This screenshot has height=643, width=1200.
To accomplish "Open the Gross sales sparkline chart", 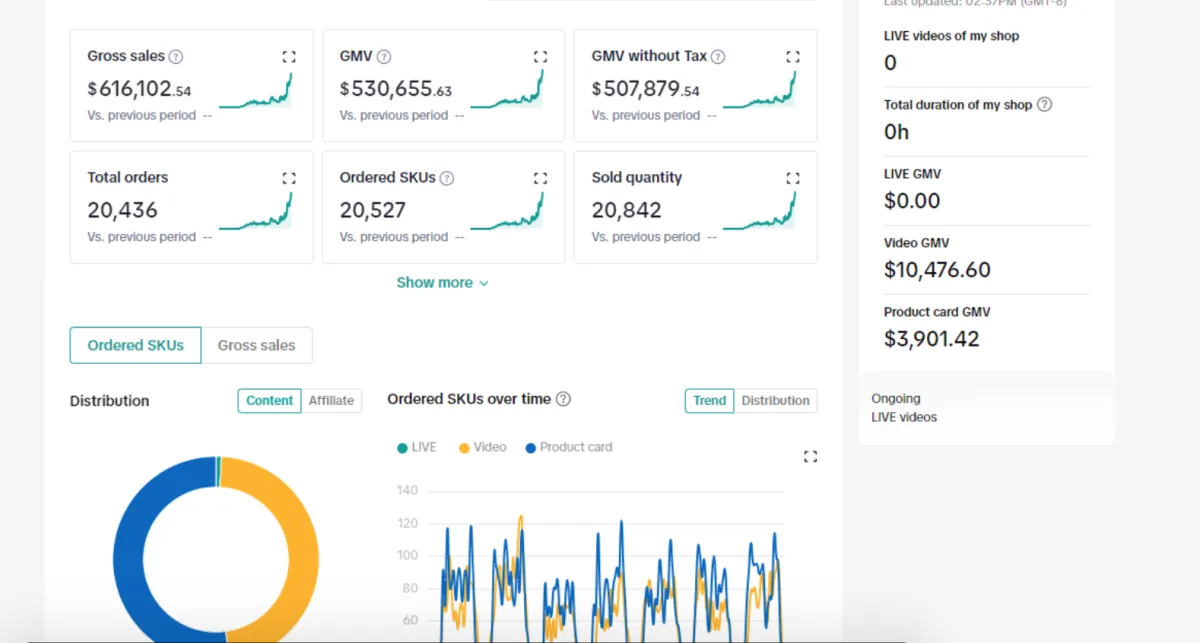I will [255, 90].
